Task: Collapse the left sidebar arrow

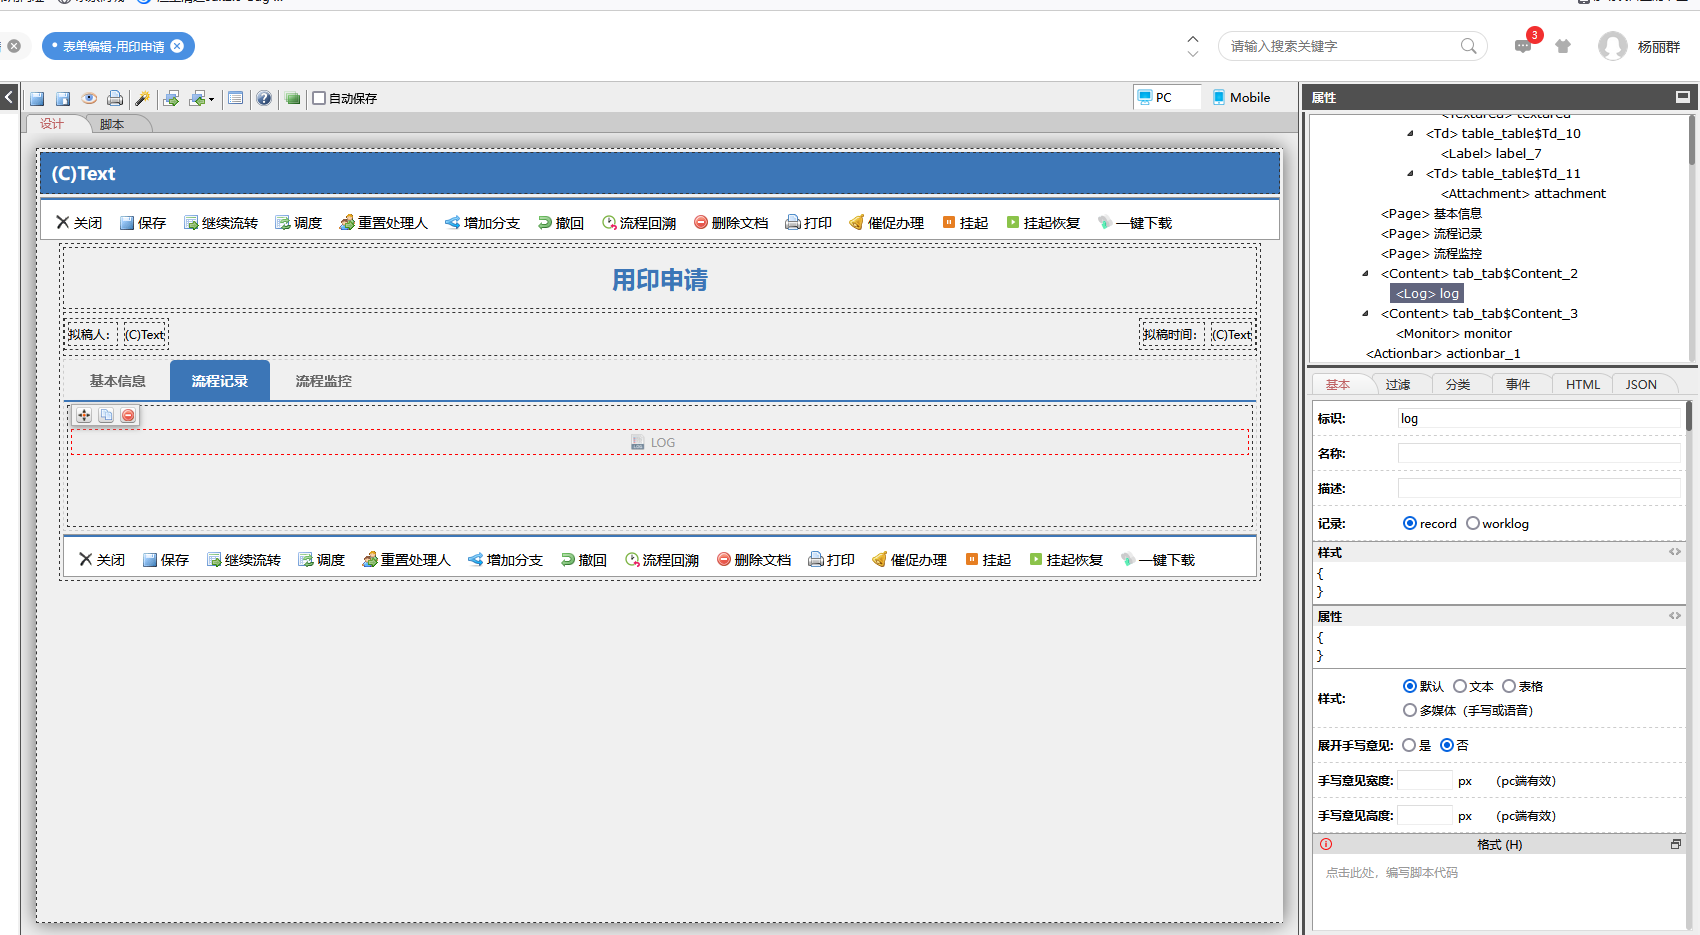Action: point(9,97)
